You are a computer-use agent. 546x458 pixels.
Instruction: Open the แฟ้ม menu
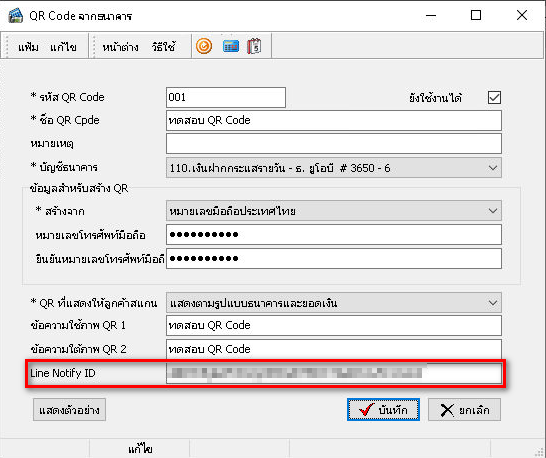point(28,47)
